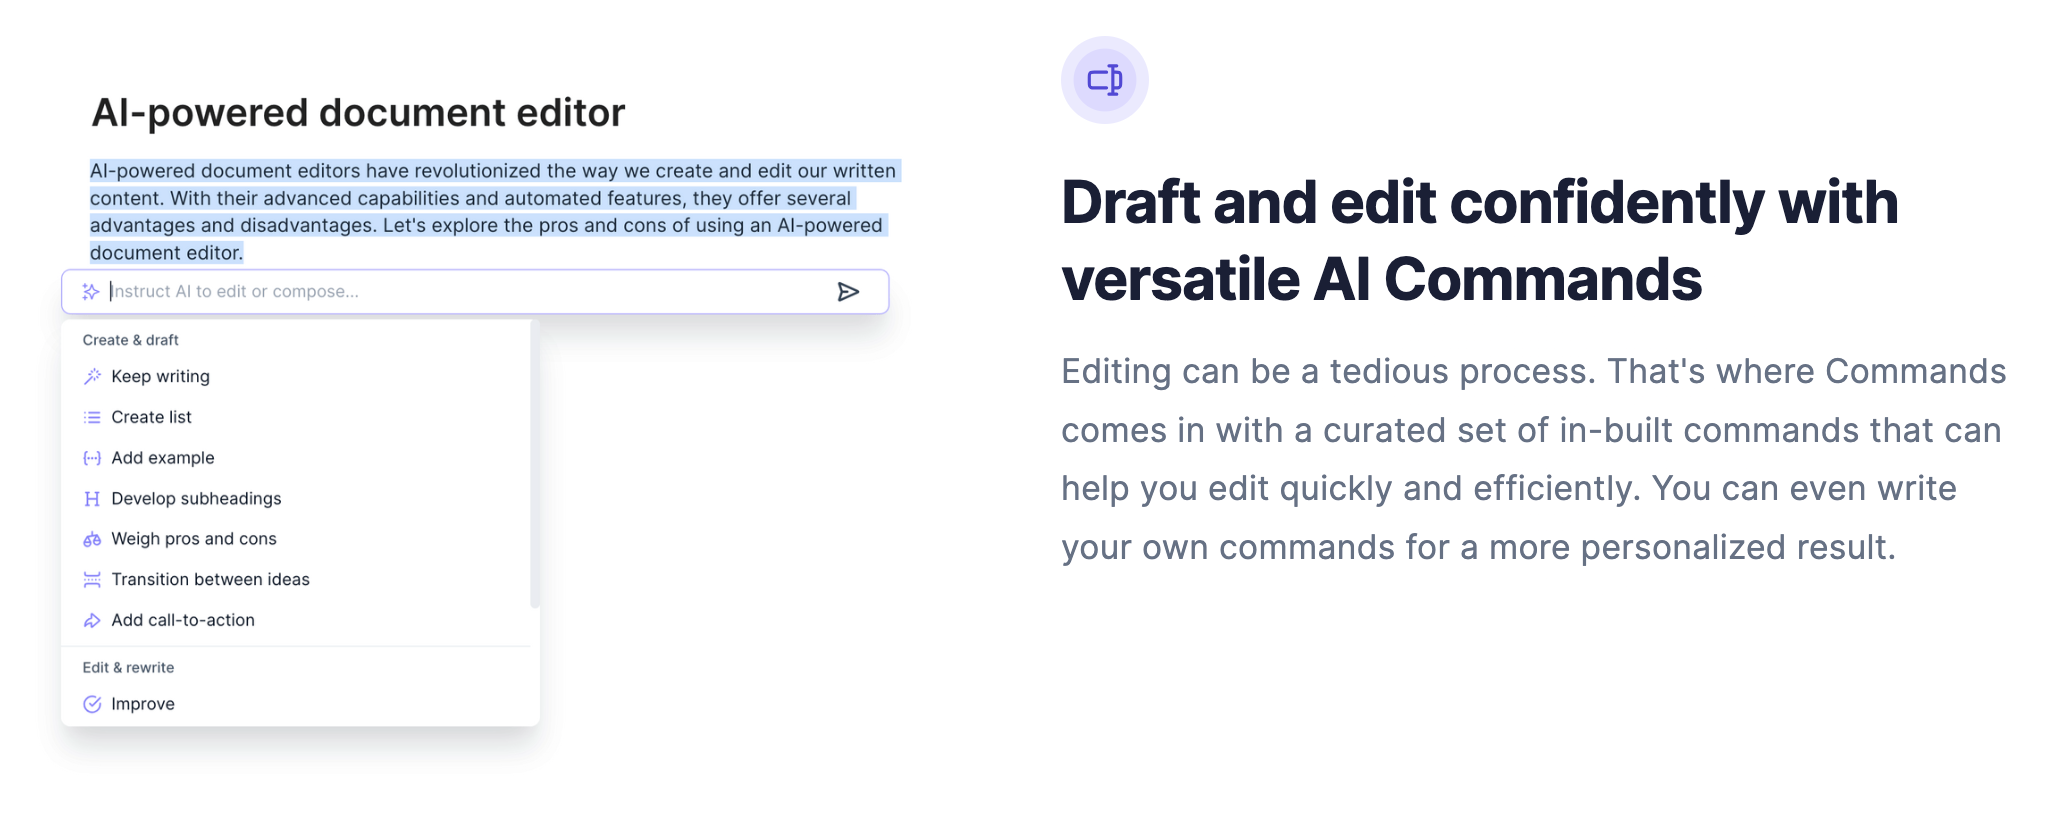Click the Add call-to-action arrow icon
Image resolution: width=2070 pixels, height=826 pixels.
(92, 621)
